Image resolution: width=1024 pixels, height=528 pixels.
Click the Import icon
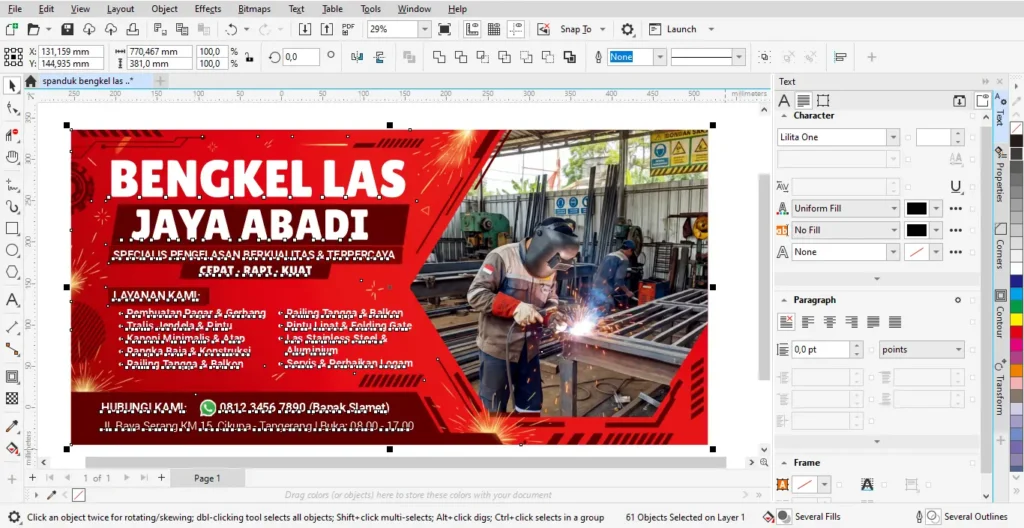(304, 29)
